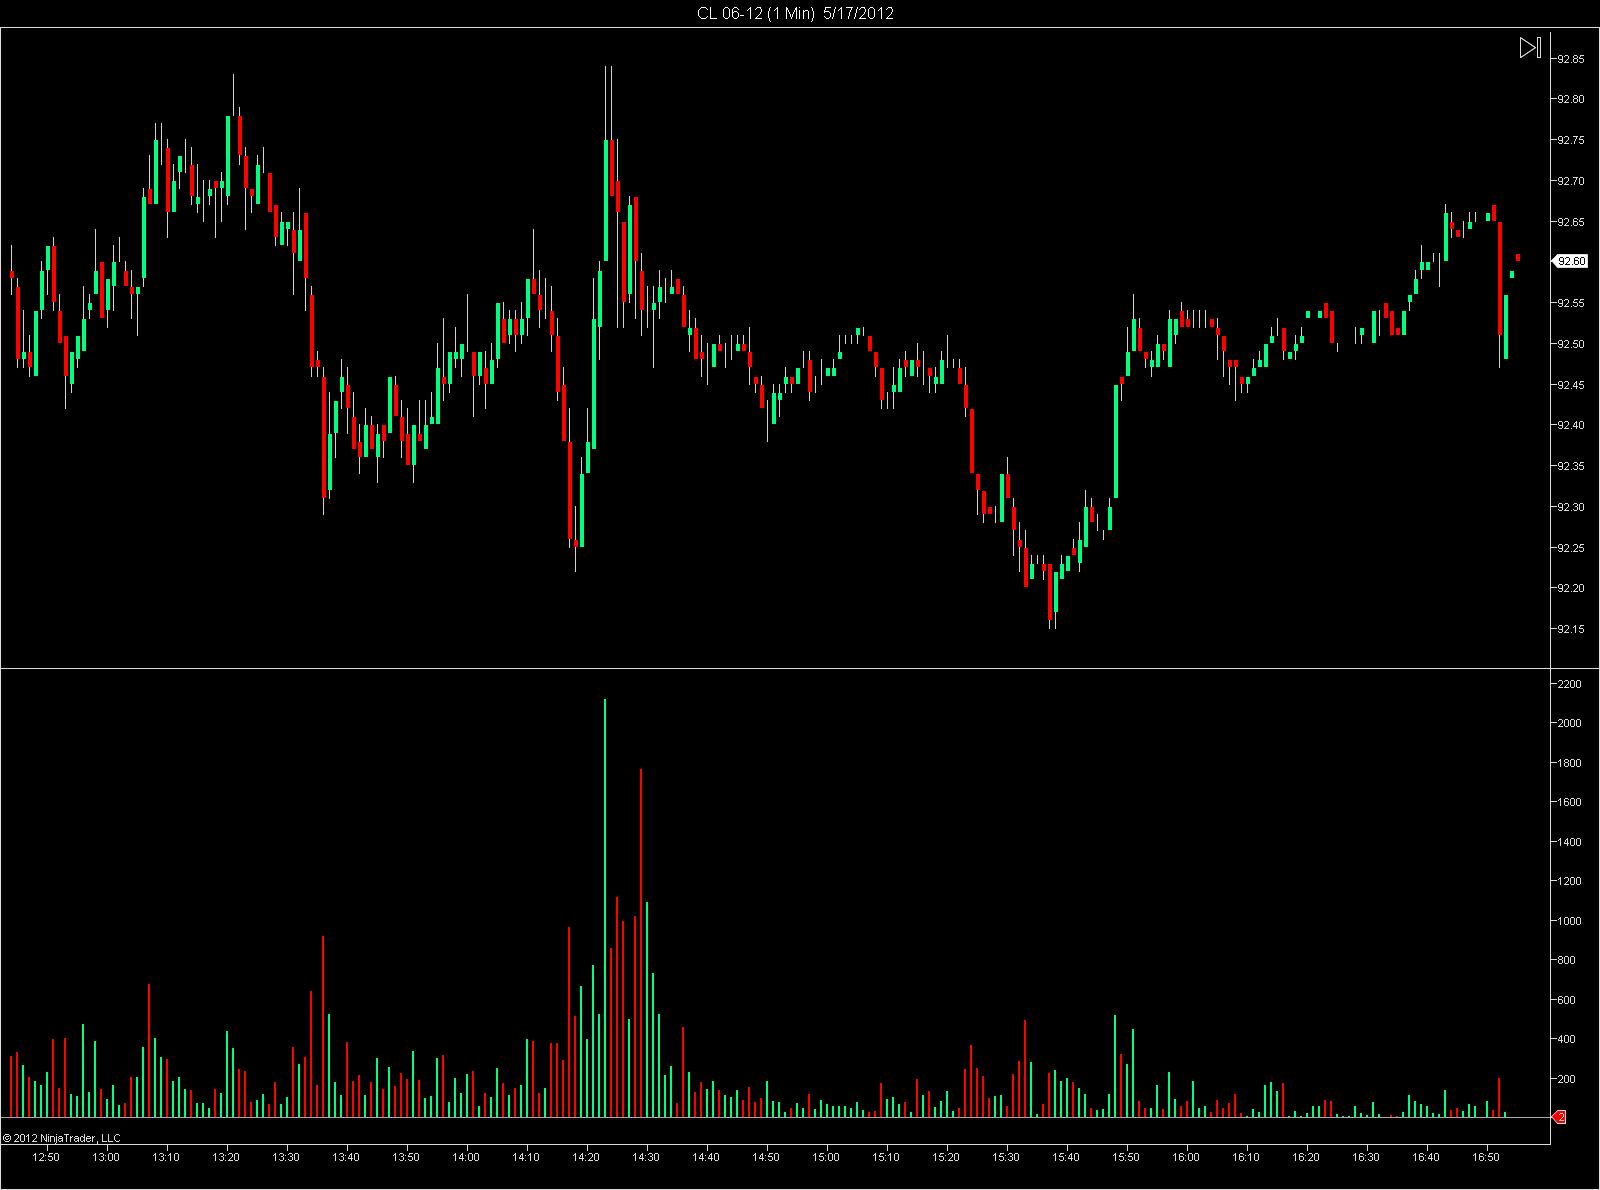Click the 14:00 time axis label

466,1157
